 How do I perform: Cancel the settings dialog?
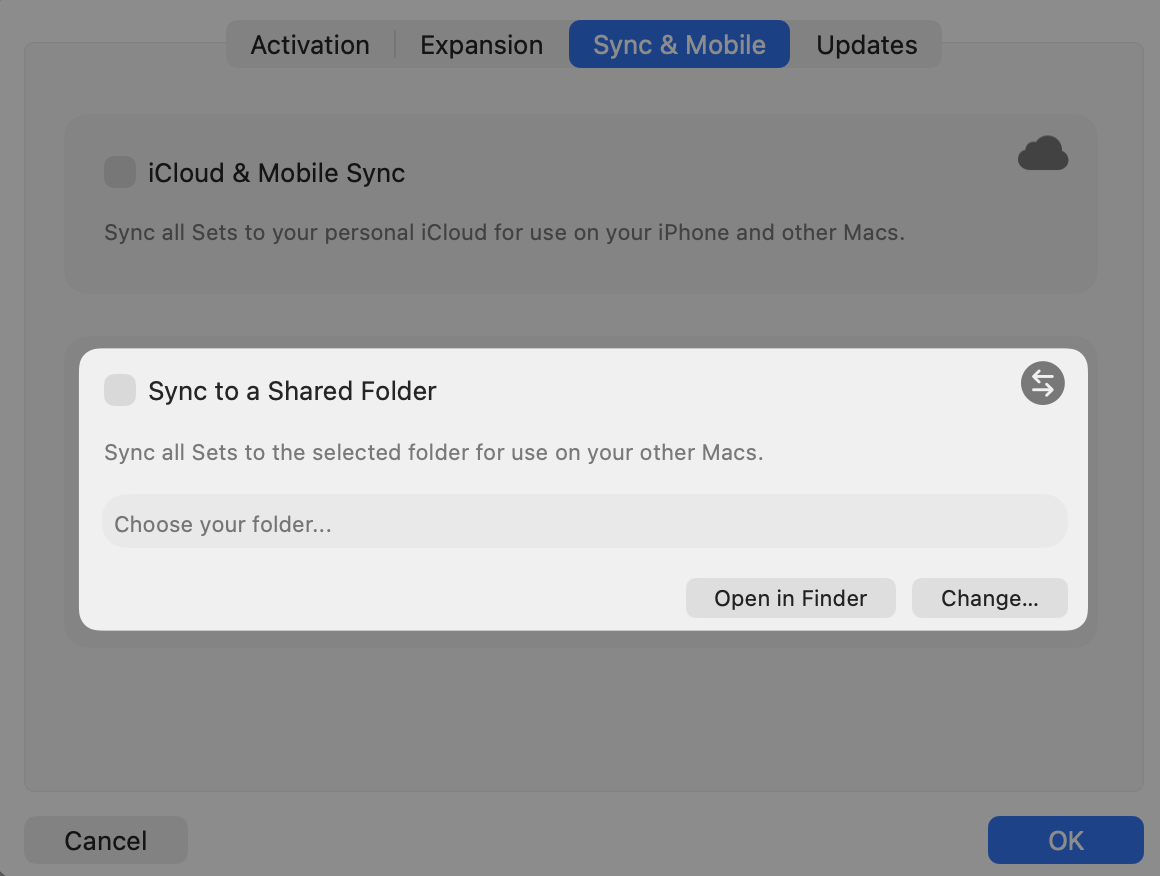[x=106, y=840]
